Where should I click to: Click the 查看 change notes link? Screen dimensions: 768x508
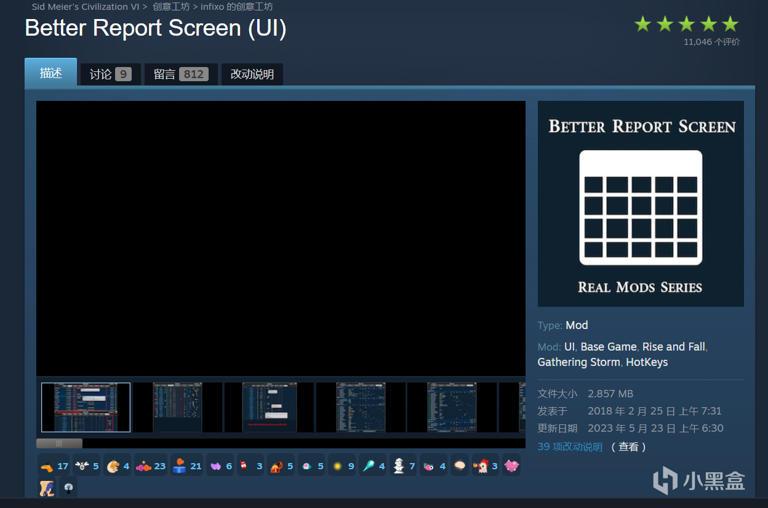[x=628, y=447]
